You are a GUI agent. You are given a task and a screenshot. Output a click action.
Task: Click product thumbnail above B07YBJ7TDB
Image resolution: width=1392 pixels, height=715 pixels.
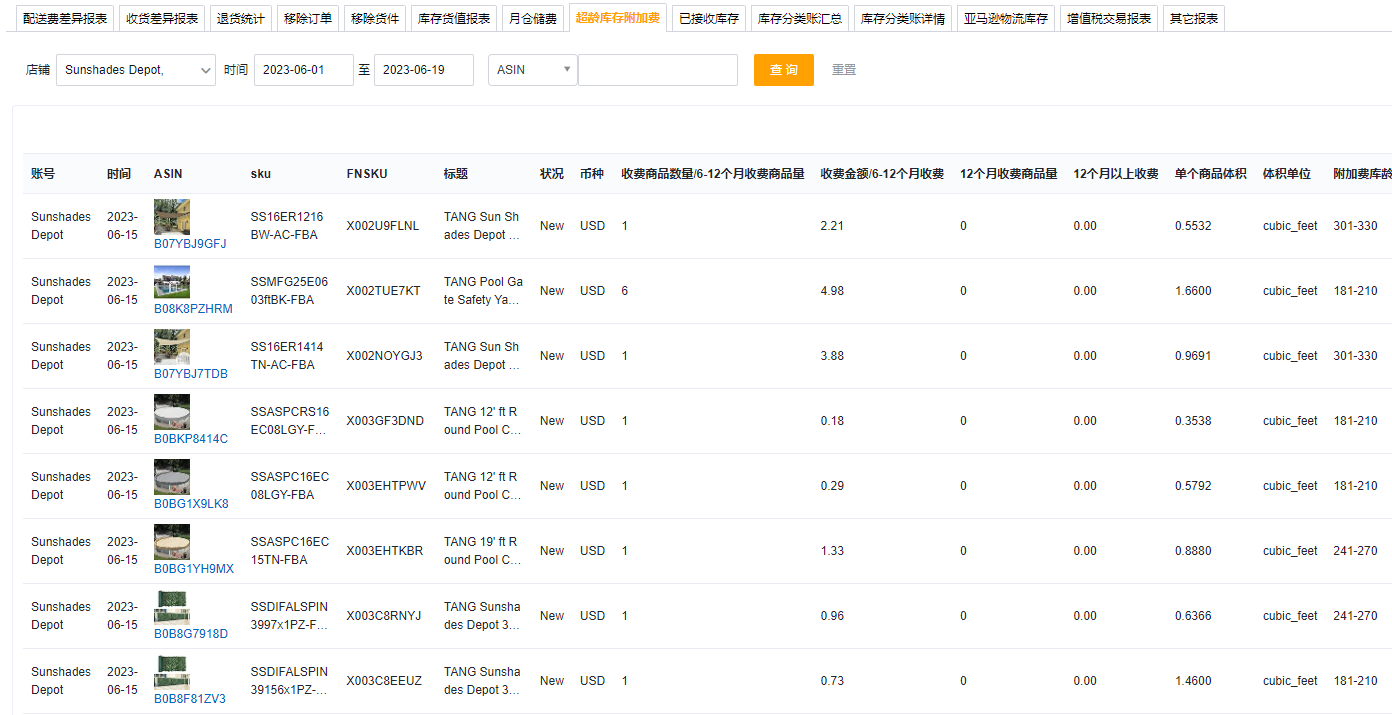coord(172,347)
